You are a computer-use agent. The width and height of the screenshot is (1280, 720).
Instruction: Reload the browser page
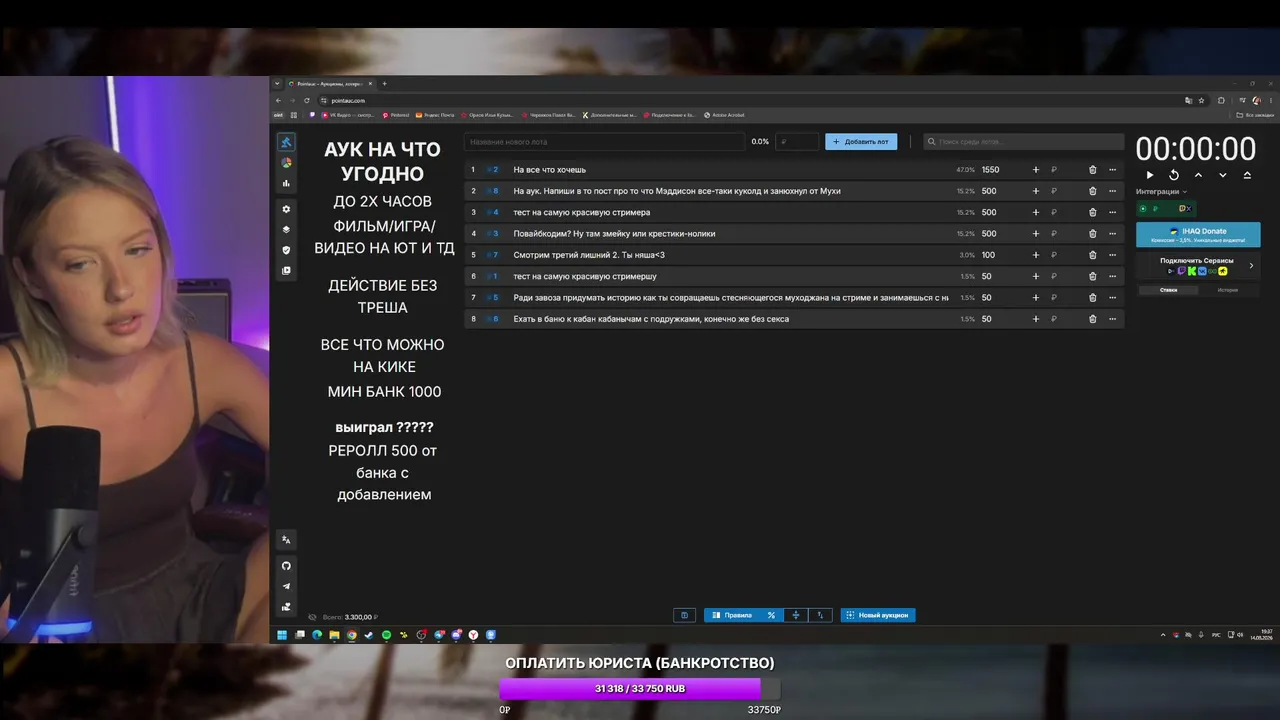[x=307, y=100]
